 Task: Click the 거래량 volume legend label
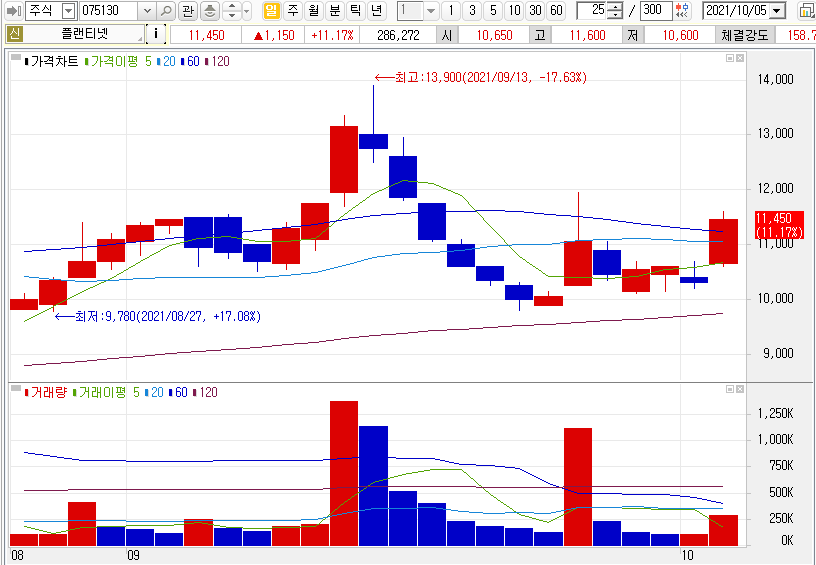pos(48,392)
